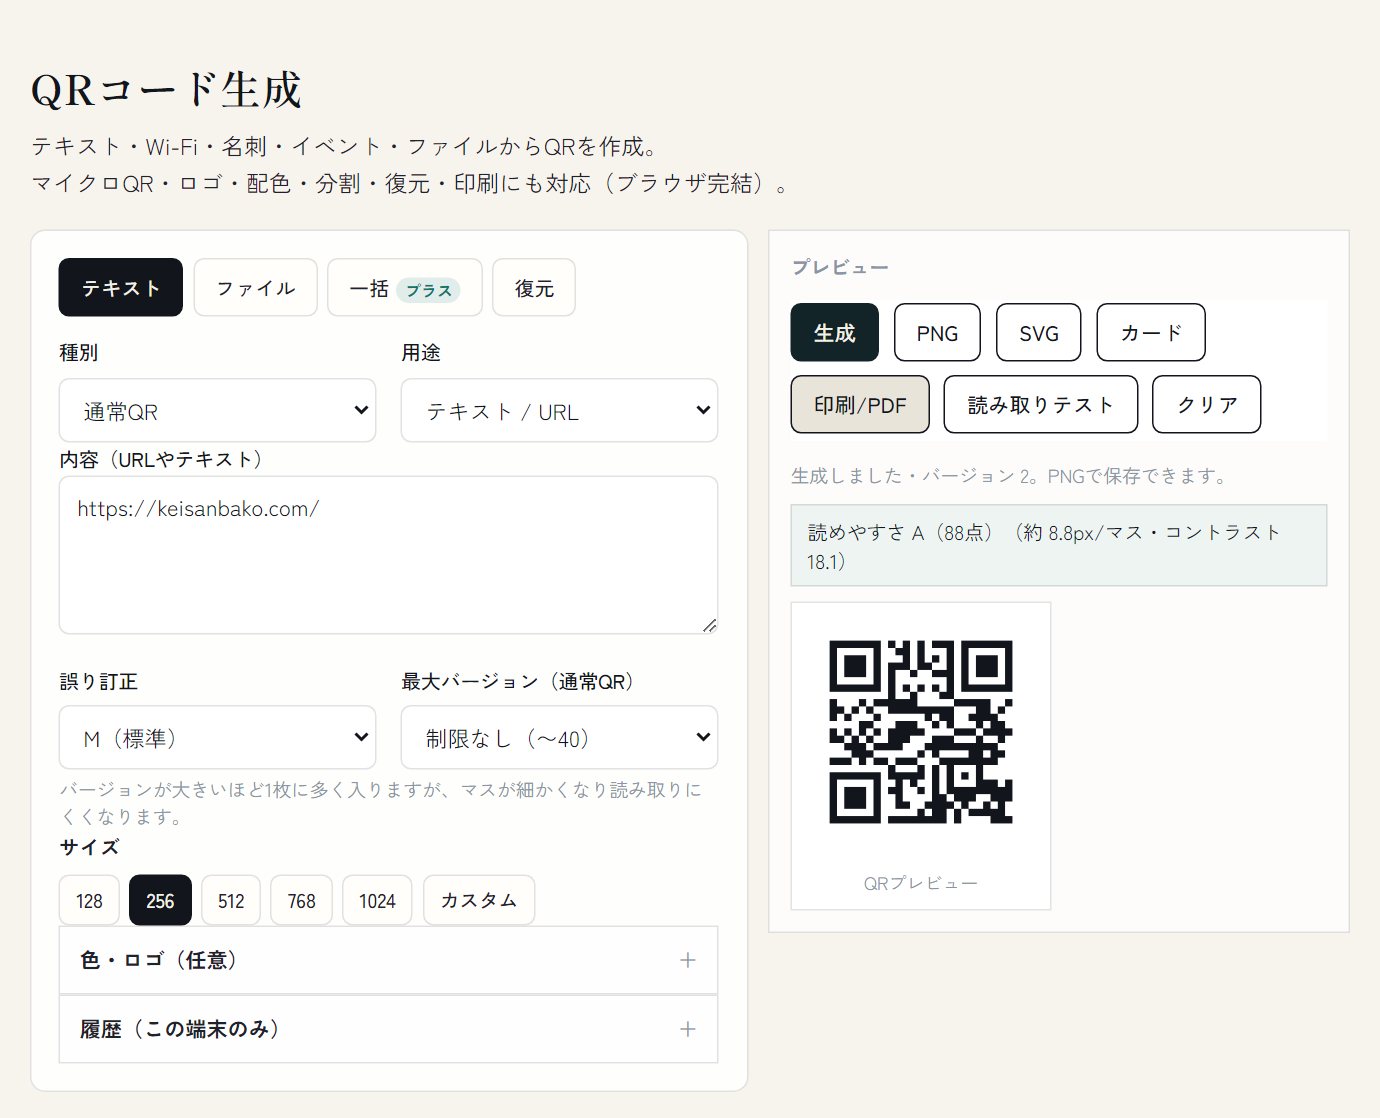Open the 種別 dropdown showing 通常QR
This screenshot has width=1380, height=1118.
coord(218,411)
